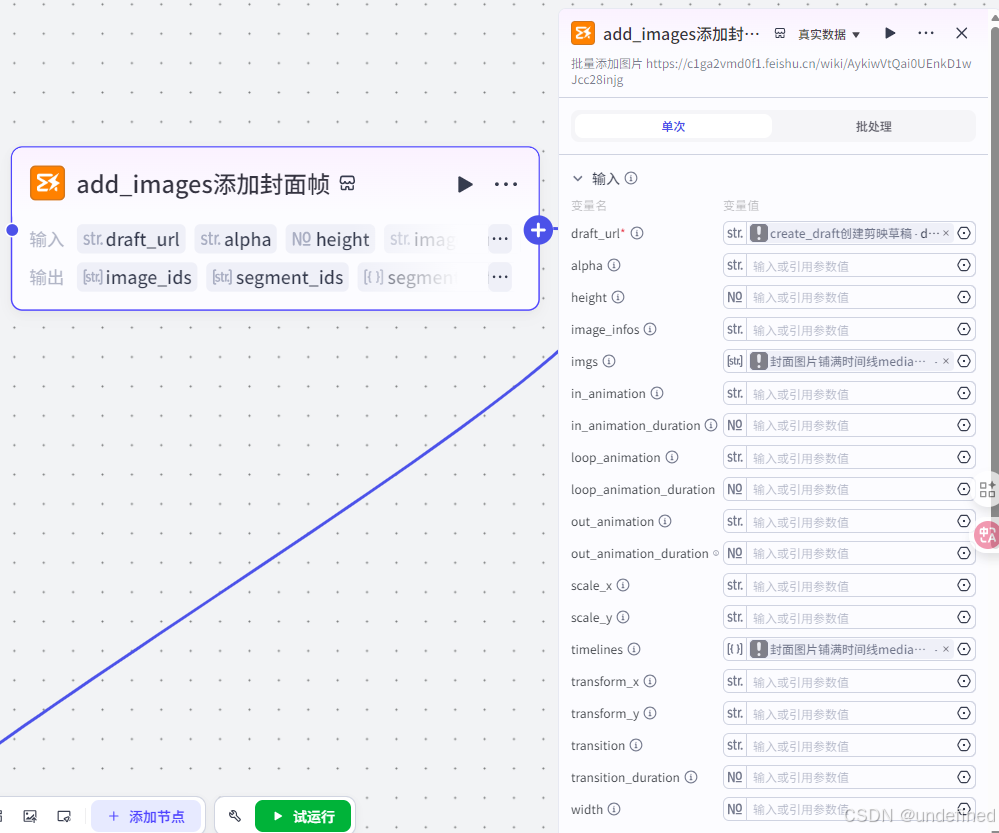Click 添加节点 button

coord(146,816)
